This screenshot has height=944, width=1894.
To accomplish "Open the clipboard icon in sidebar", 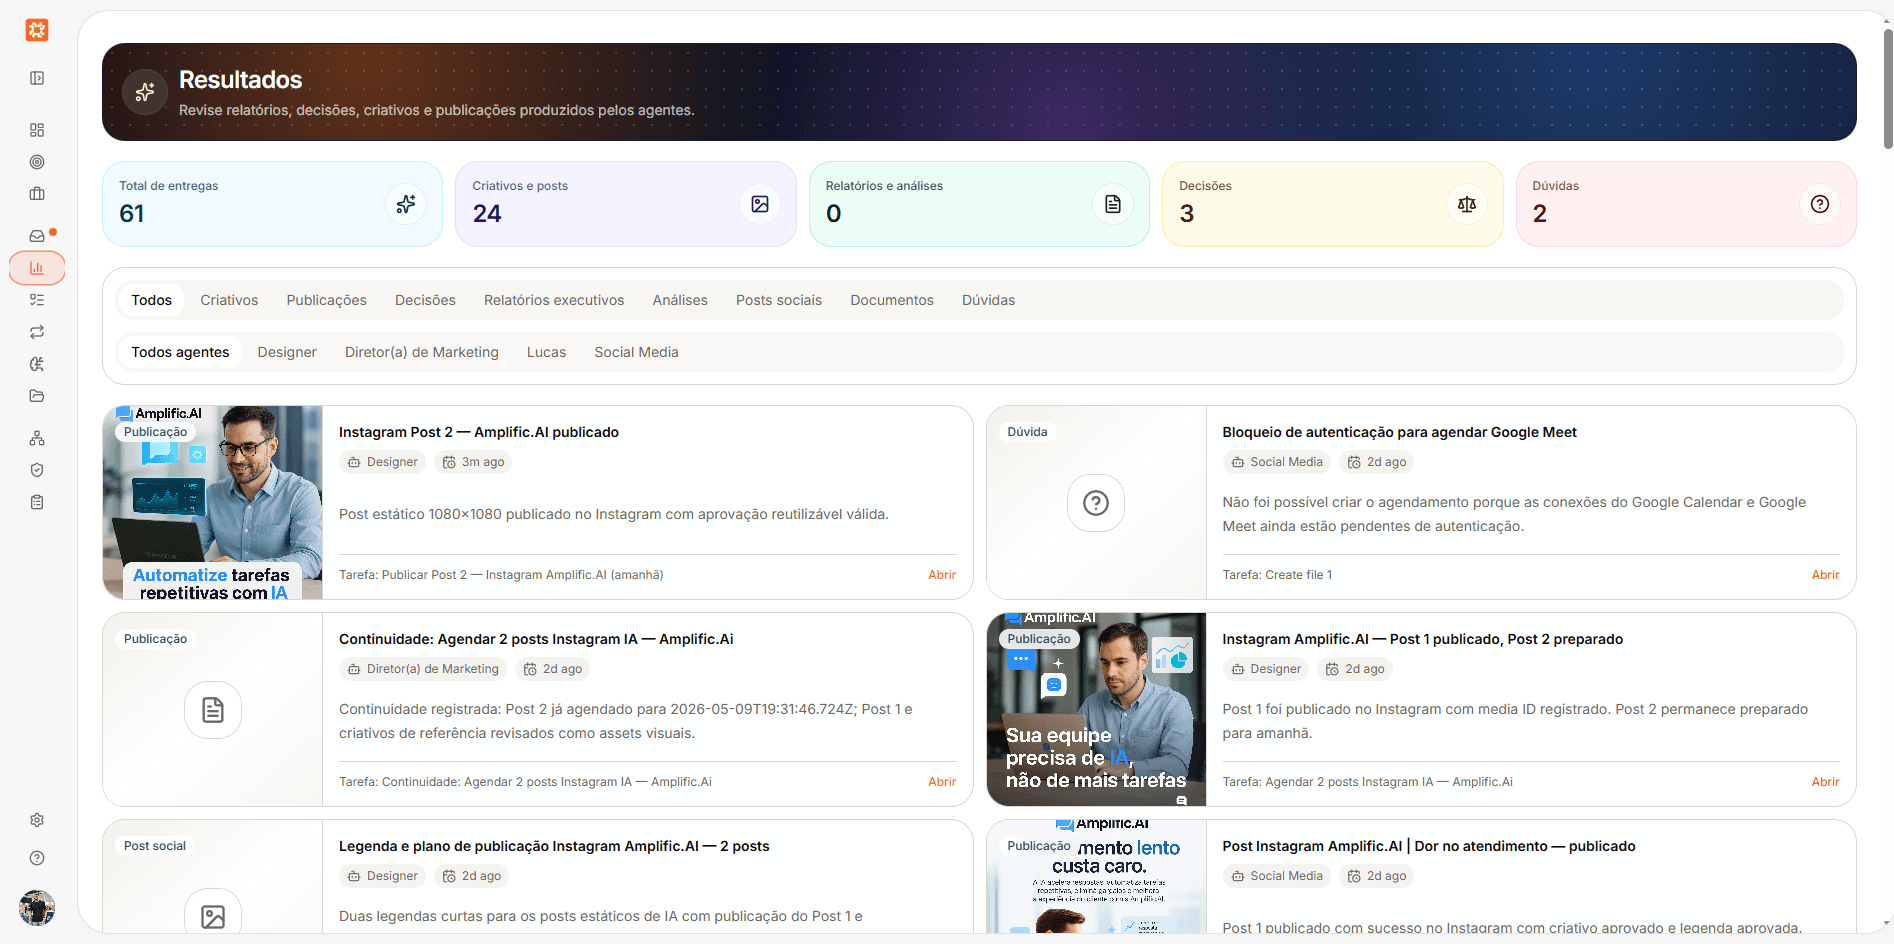I will 37,502.
